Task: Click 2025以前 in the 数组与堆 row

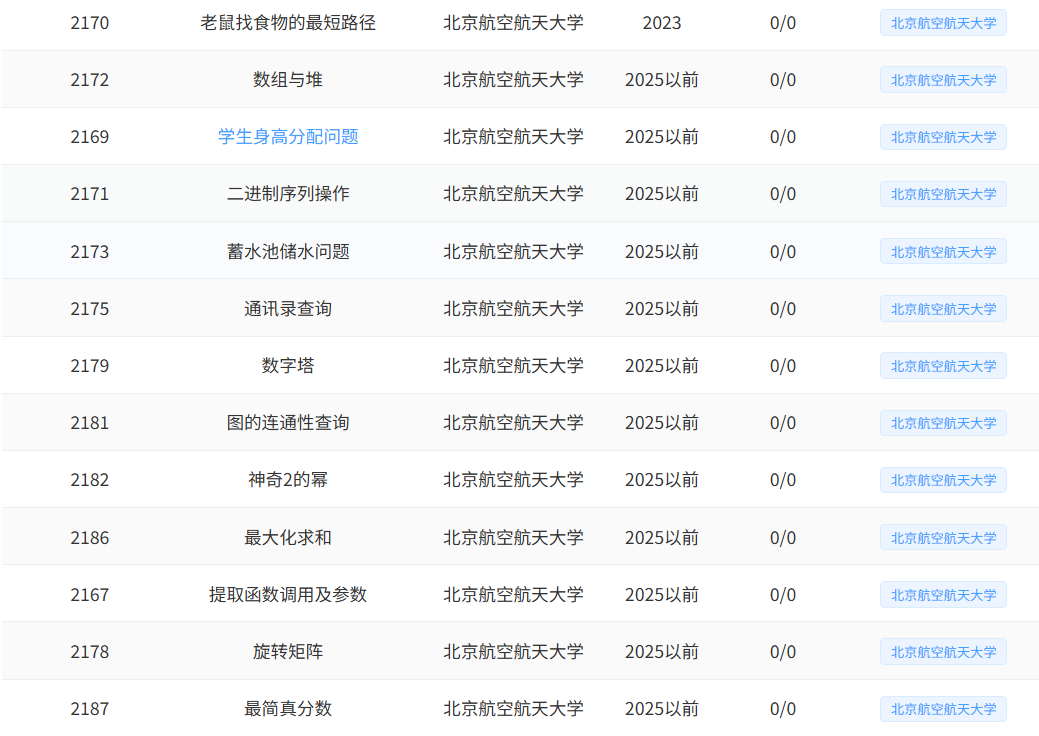Action: pyautogui.click(x=661, y=79)
